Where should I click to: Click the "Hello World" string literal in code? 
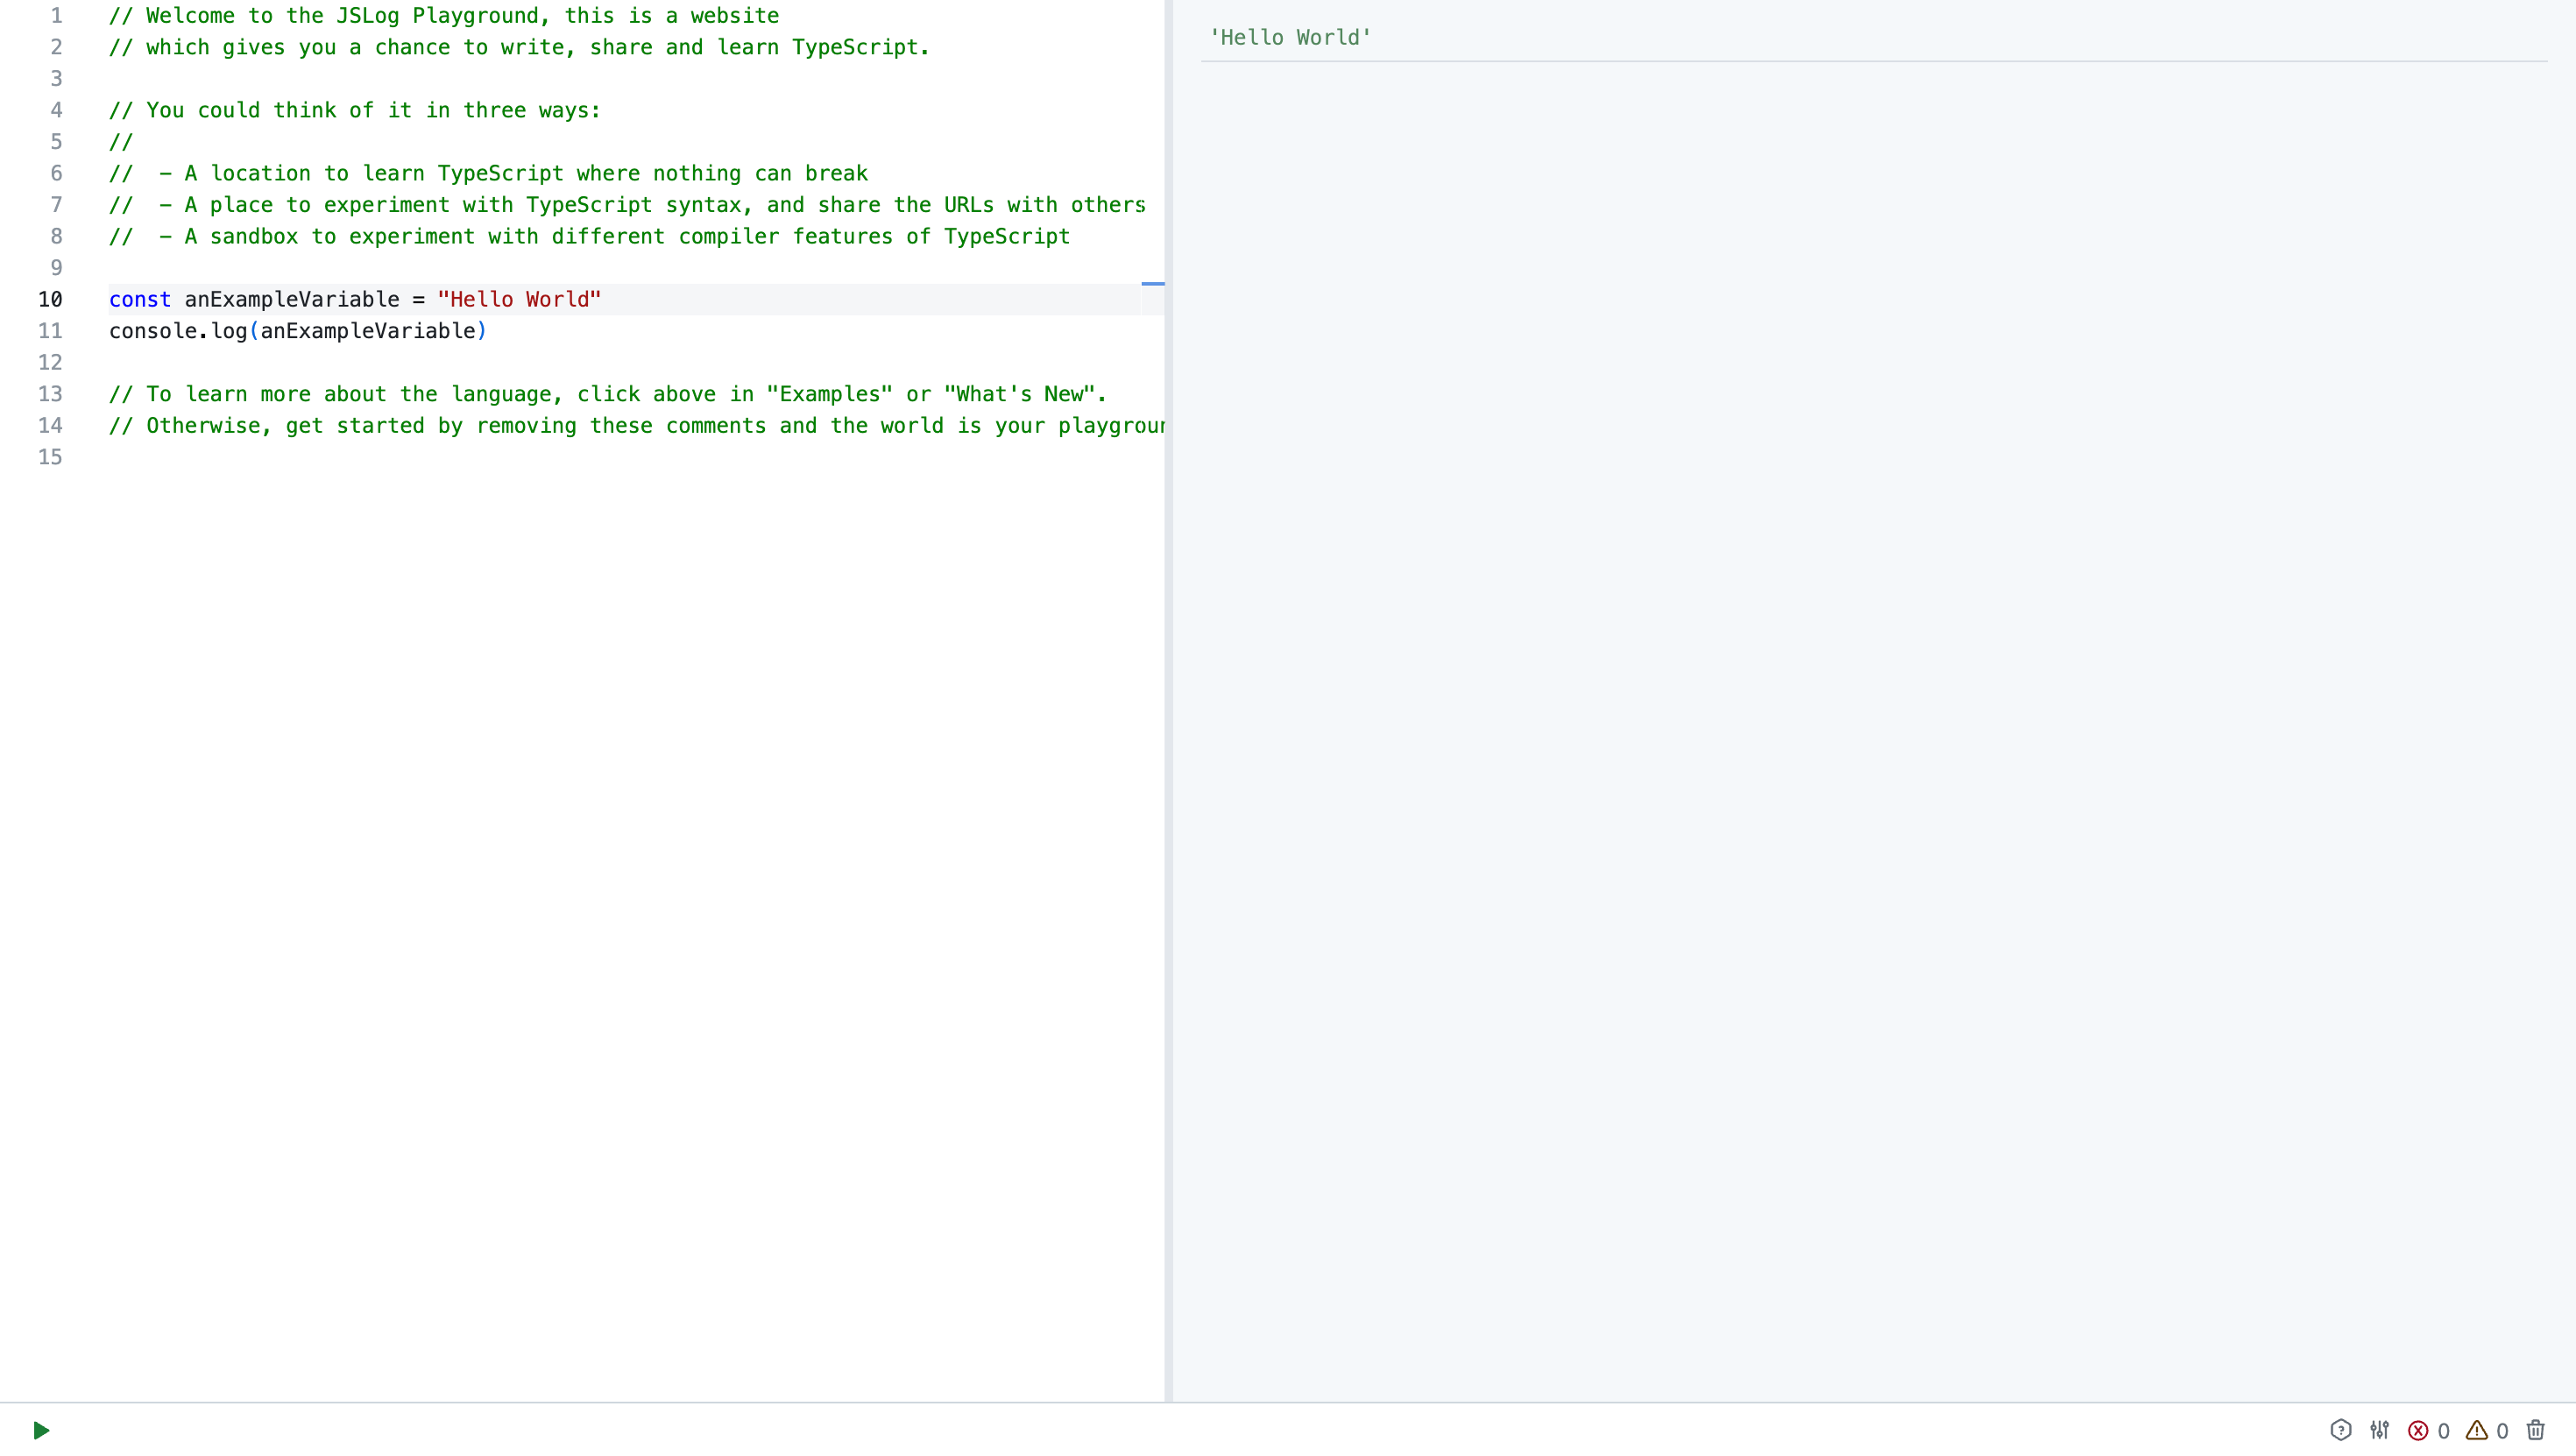pyautogui.click(x=519, y=299)
